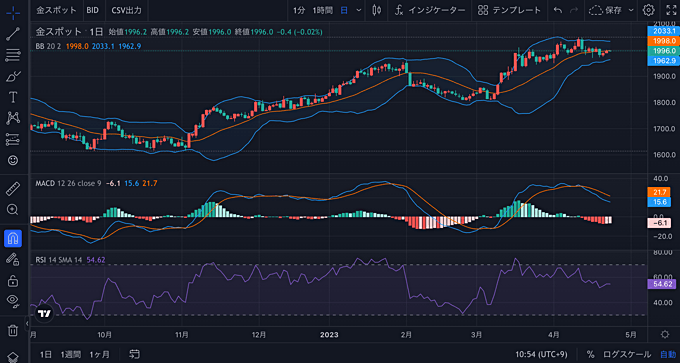Save the chart layout with 保存
This screenshot has width=680, height=363.
606,10
